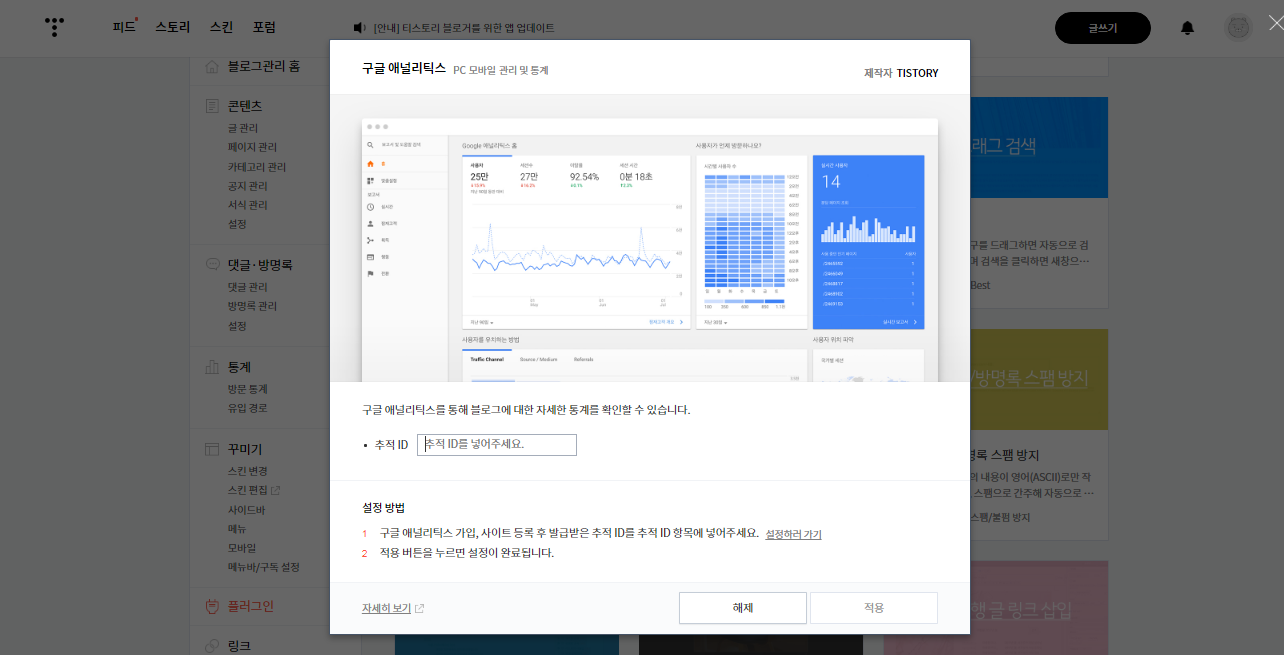The image size is (1284, 655).
Task: Click the TISTORY creator label
Action: pos(917,73)
